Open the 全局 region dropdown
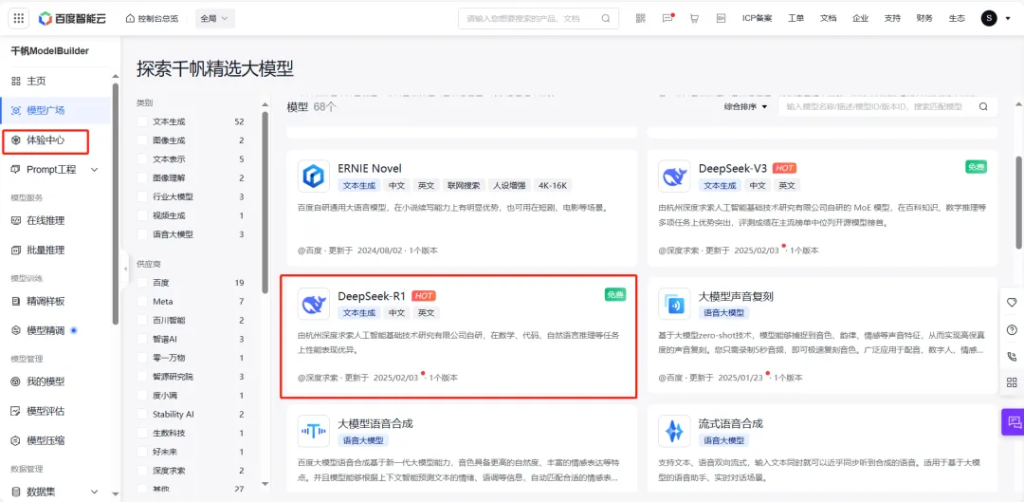This screenshot has width=1024, height=502. click(x=215, y=18)
